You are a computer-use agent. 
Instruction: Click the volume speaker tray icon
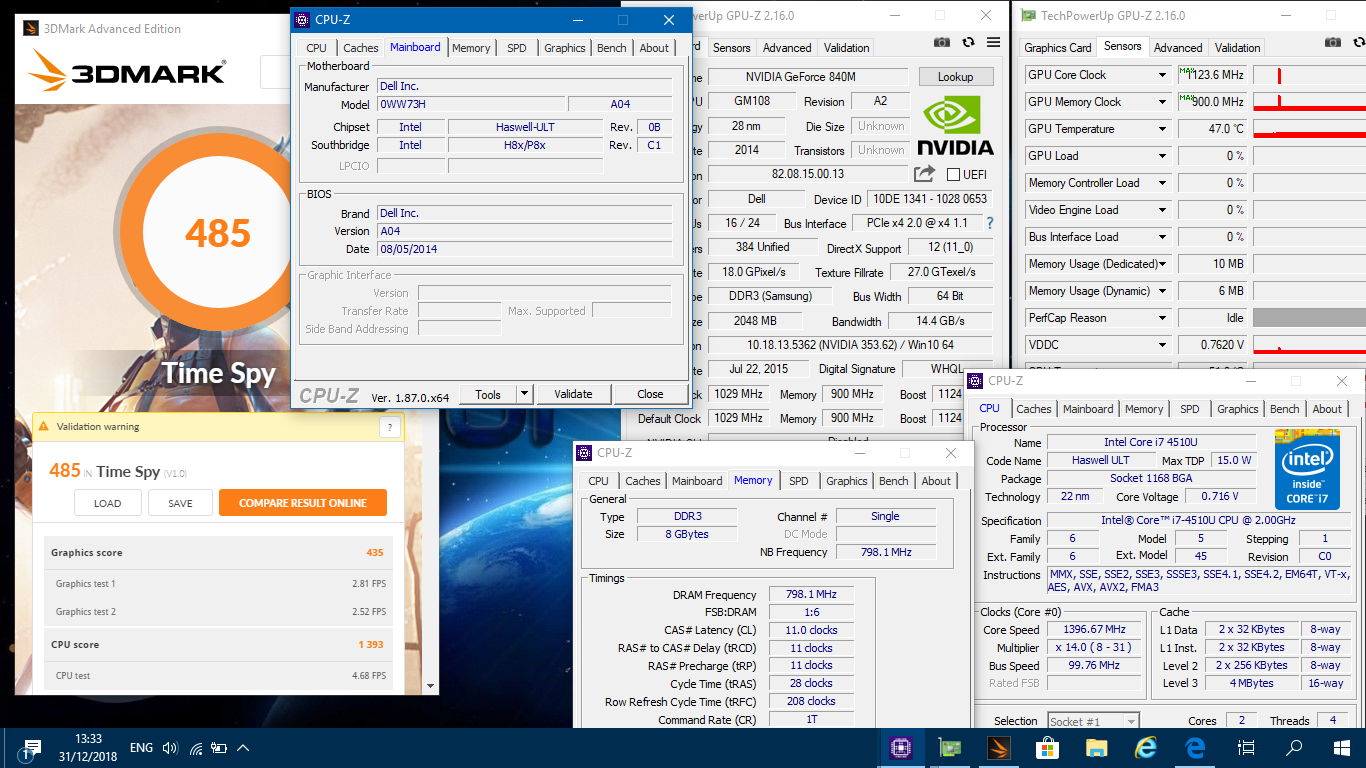coord(170,748)
